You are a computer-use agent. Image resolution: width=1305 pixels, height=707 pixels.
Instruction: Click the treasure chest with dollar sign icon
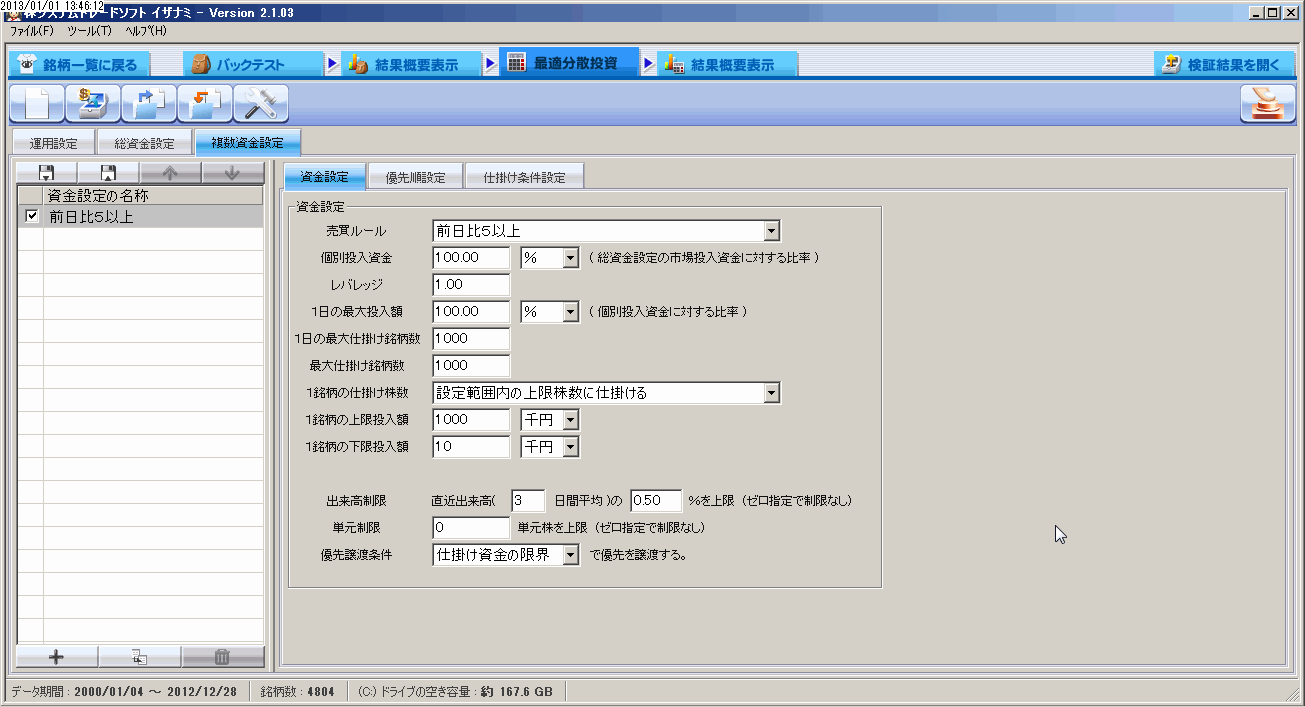pyautogui.click(x=93, y=104)
